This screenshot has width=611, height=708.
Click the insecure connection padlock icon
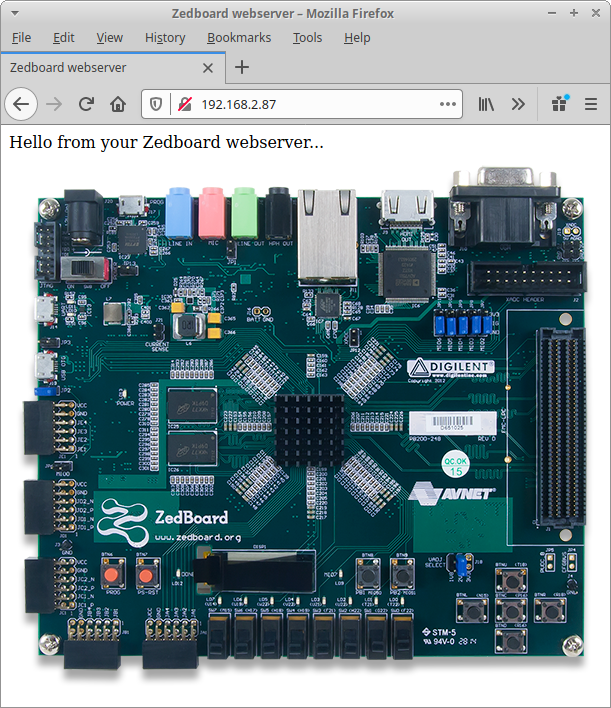coord(183,104)
